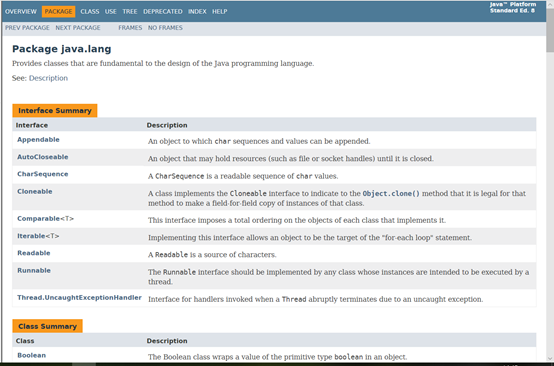Open the Cloneable interface page

pyautogui.click(x=35, y=191)
